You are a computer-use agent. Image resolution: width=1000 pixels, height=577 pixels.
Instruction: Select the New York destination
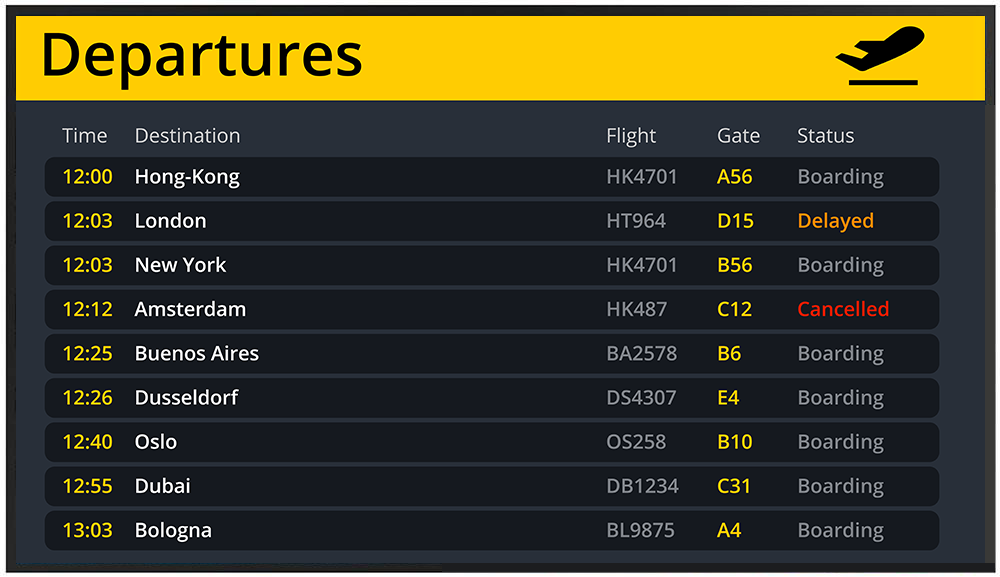coord(180,265)
